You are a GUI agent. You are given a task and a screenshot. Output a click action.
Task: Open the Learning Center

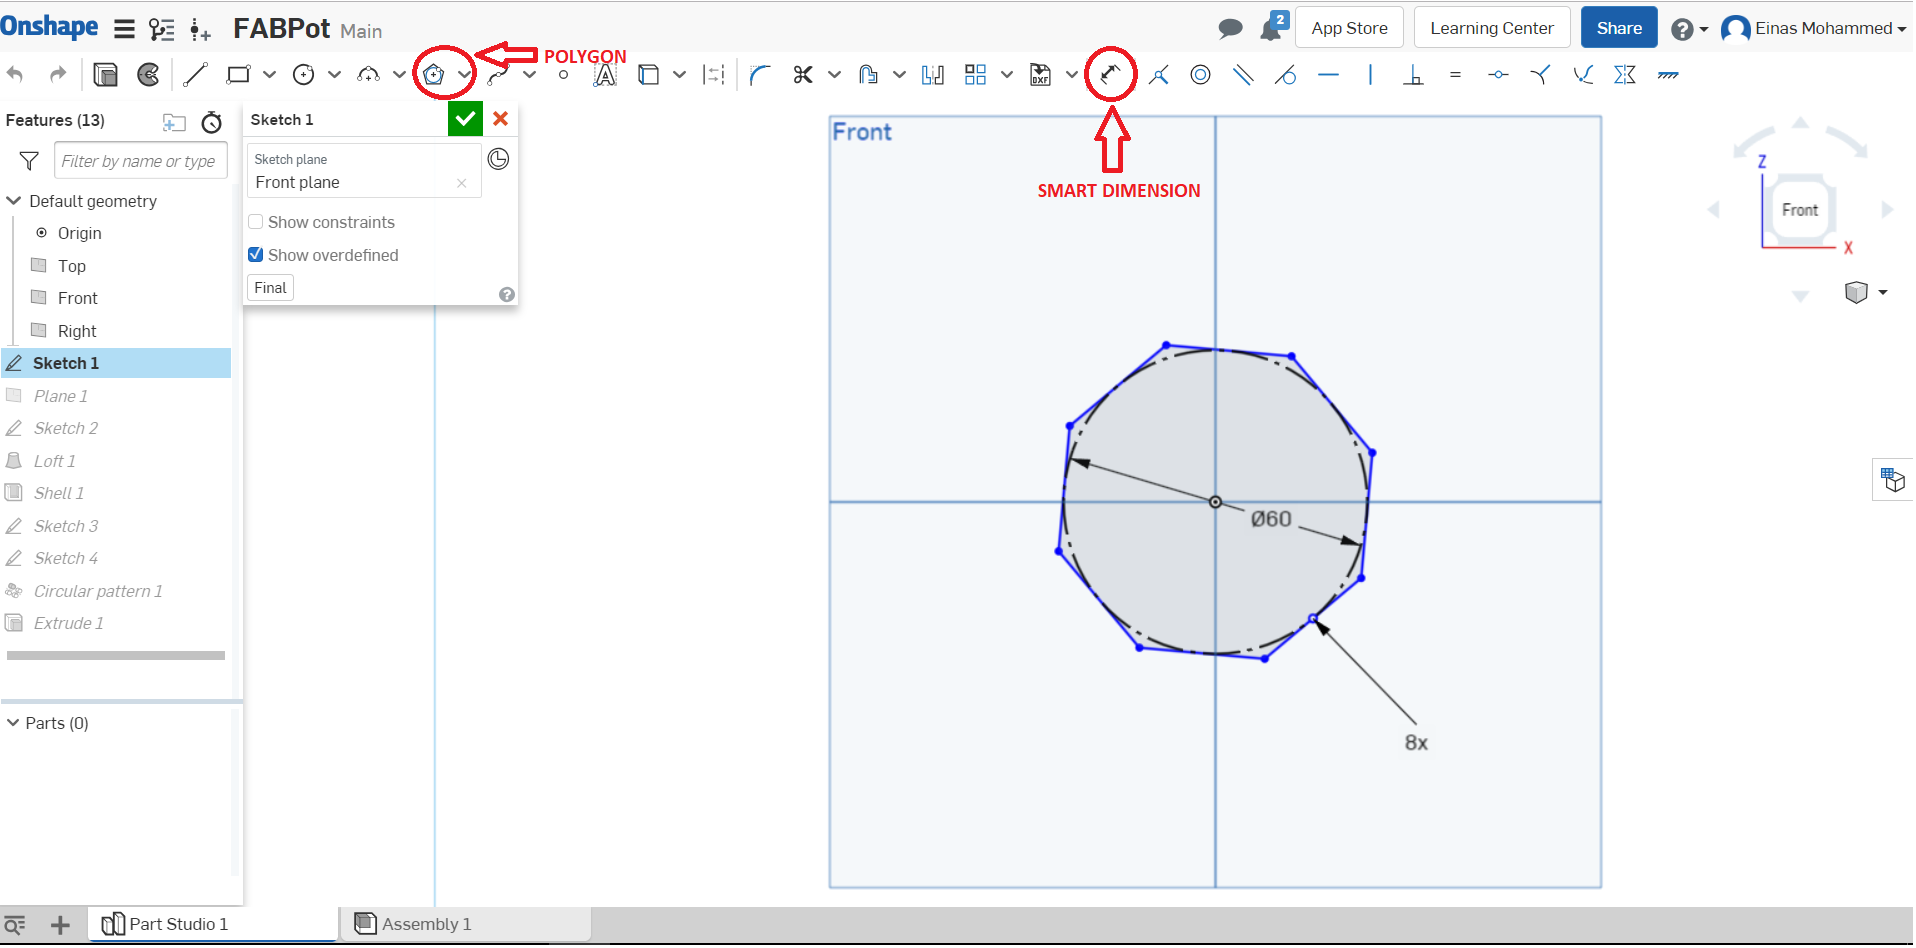[x=1492, y=28]
